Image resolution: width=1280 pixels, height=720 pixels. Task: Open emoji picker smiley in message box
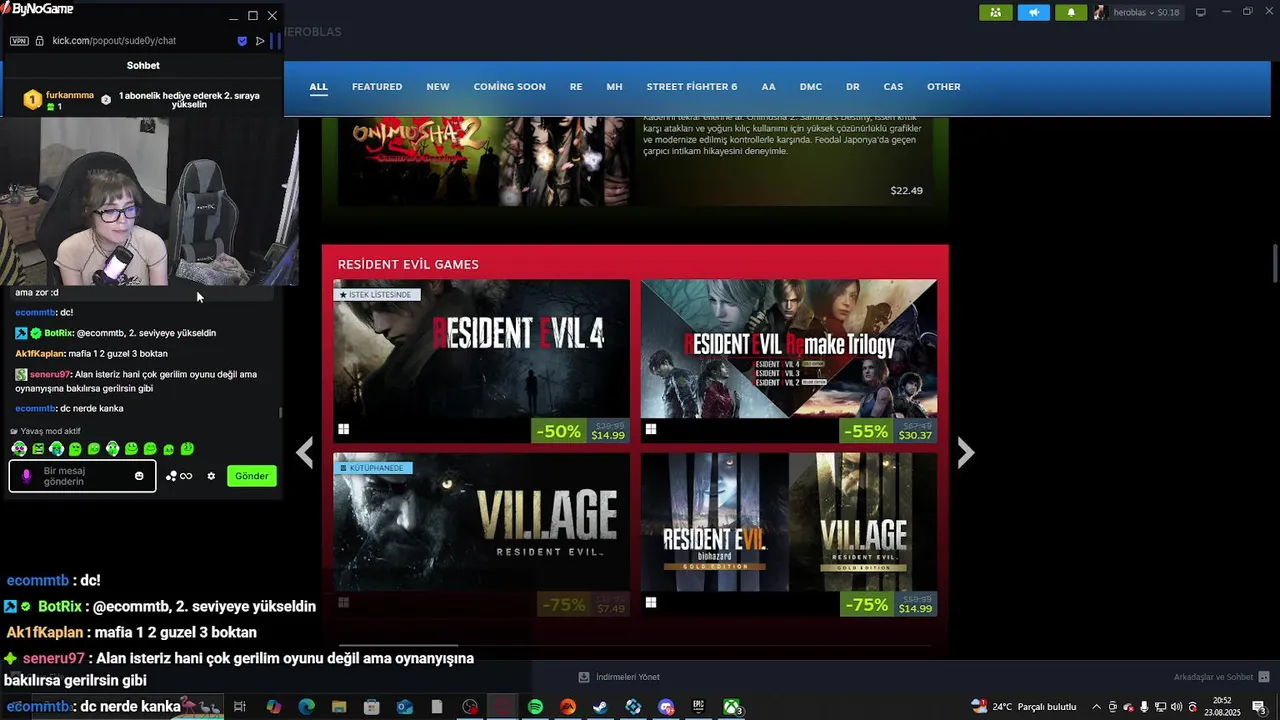(x=139, y=476)
